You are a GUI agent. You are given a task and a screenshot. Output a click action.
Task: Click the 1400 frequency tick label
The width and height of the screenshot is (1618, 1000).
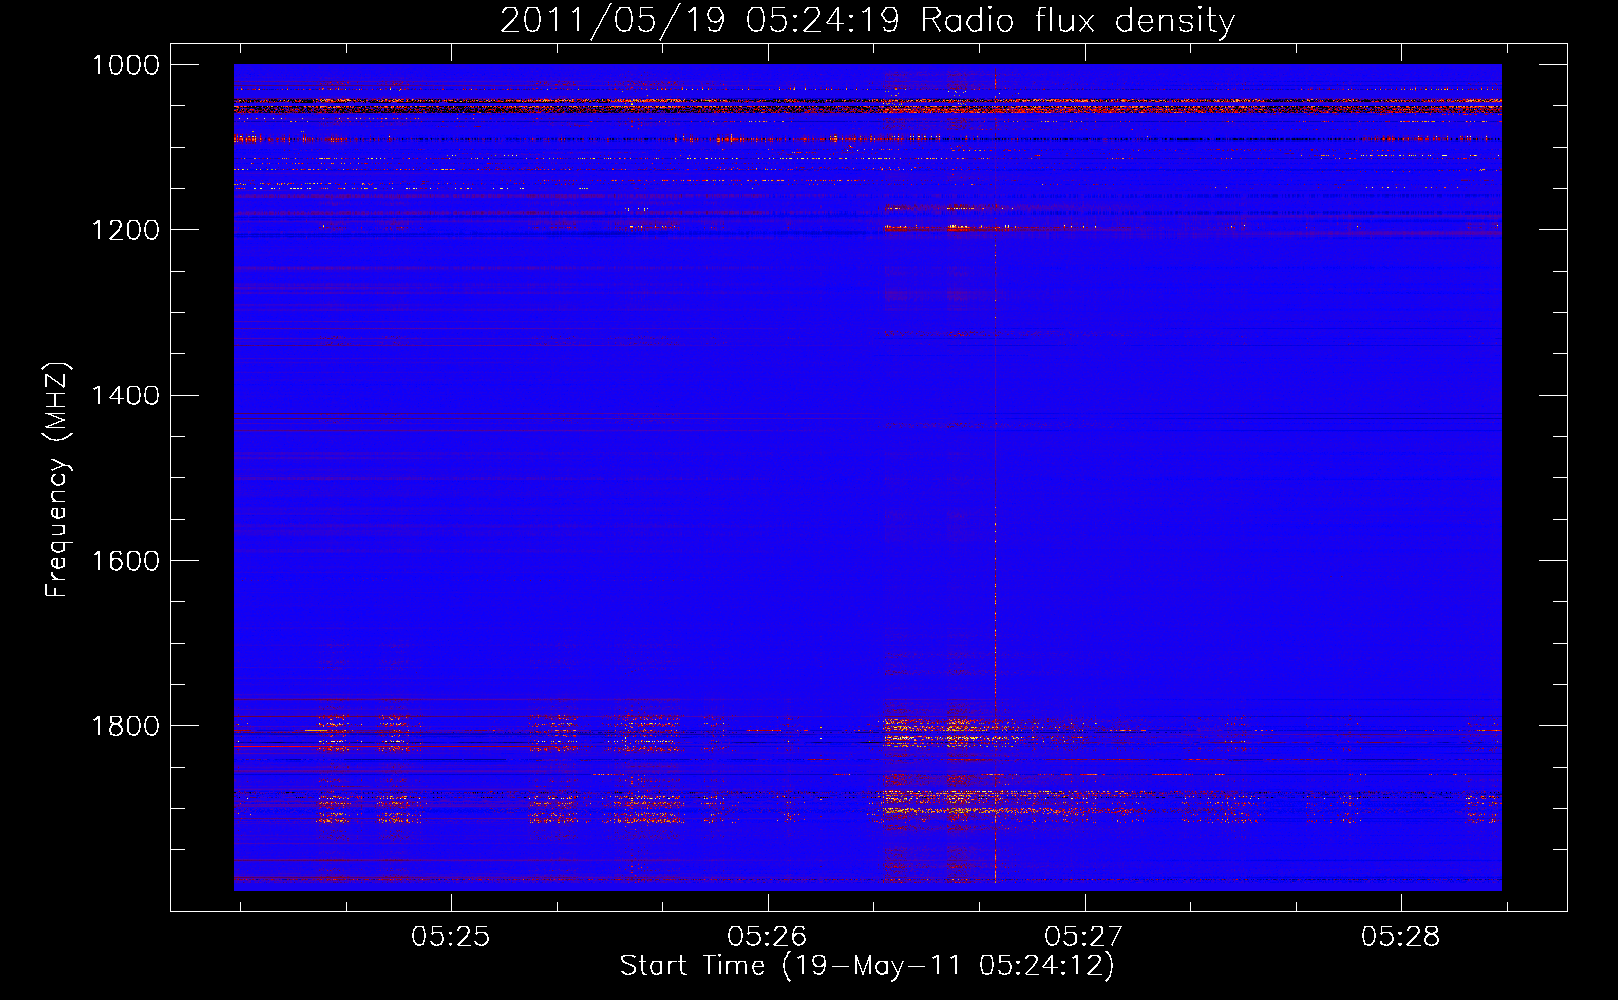(x=126, y=395)
